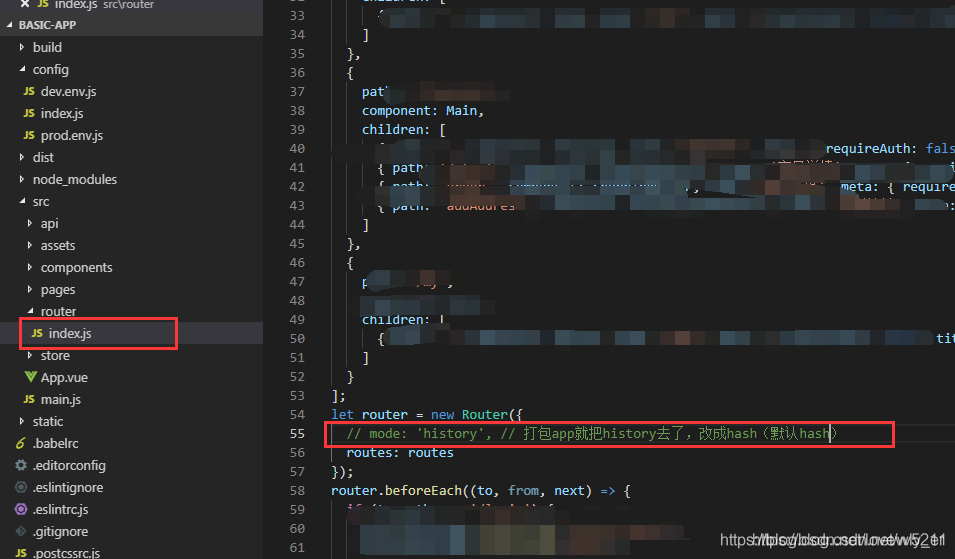Click line number 55 in gutter
This screenshot has height=559, width=955.
297,433
